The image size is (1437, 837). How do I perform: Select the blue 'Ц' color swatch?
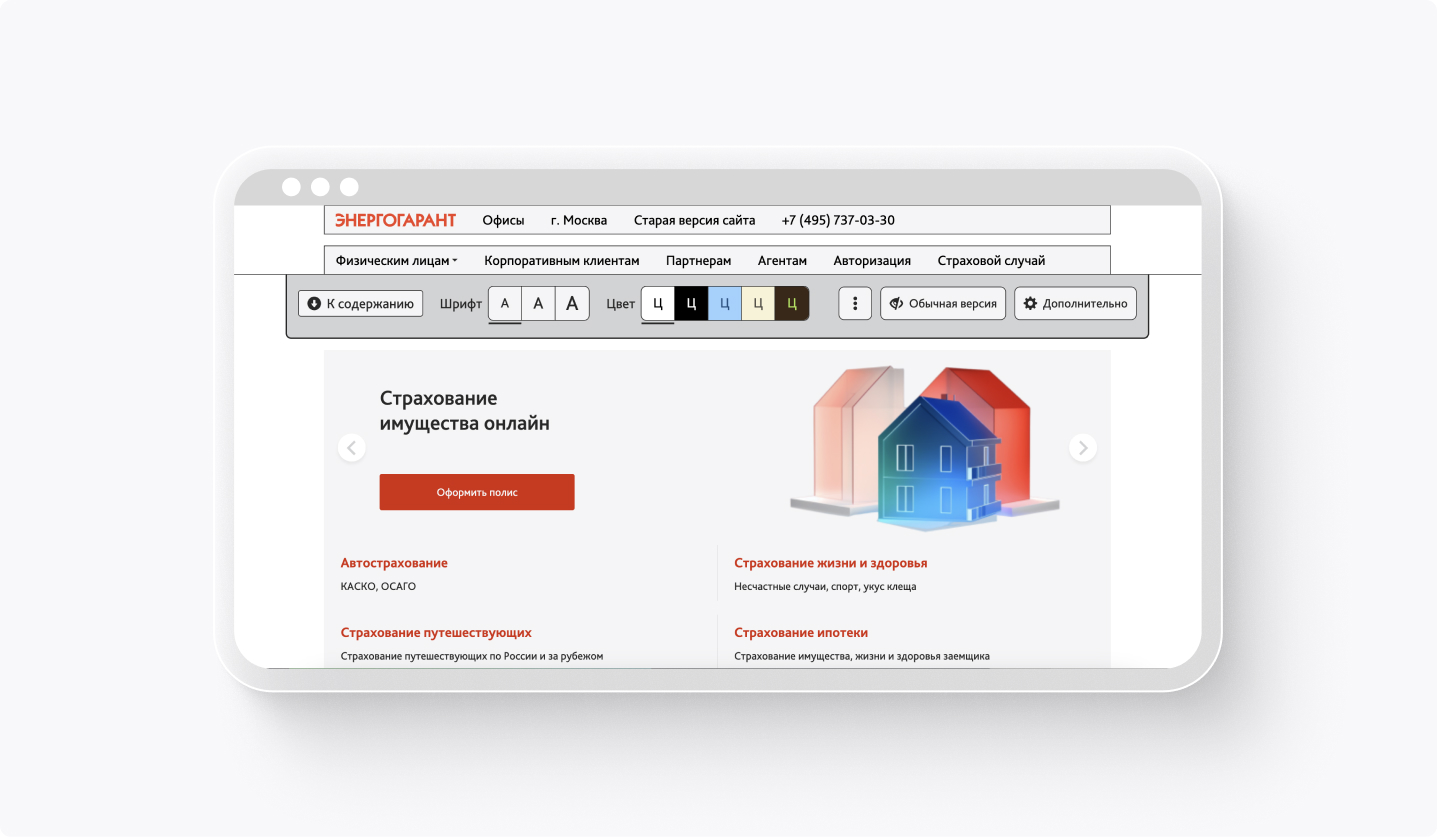723,303
